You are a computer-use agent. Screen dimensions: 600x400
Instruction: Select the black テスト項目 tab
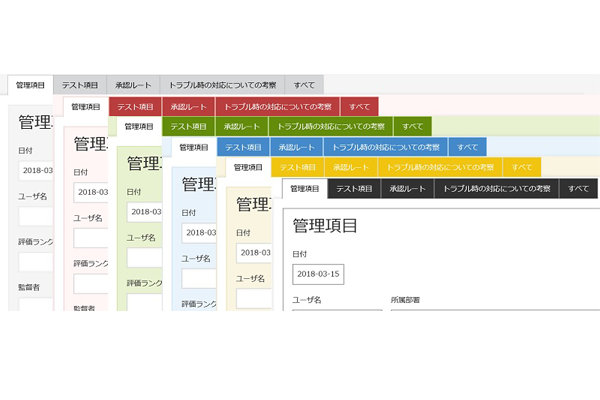pyautogui.click(x=355, y=188)
